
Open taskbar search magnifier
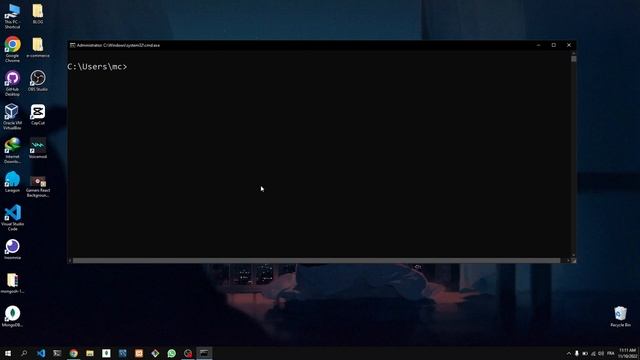pos(24,353)
